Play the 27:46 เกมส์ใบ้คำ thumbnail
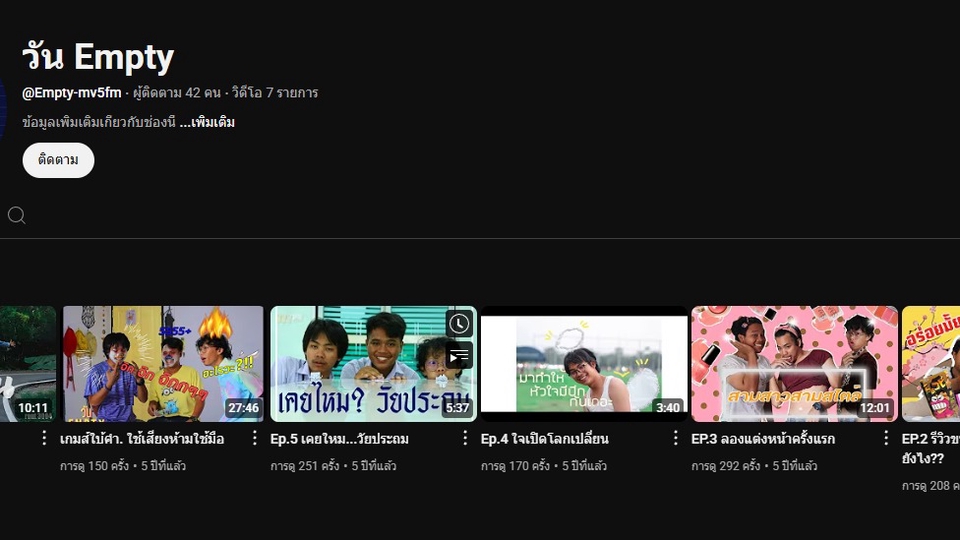 [163, 364]
